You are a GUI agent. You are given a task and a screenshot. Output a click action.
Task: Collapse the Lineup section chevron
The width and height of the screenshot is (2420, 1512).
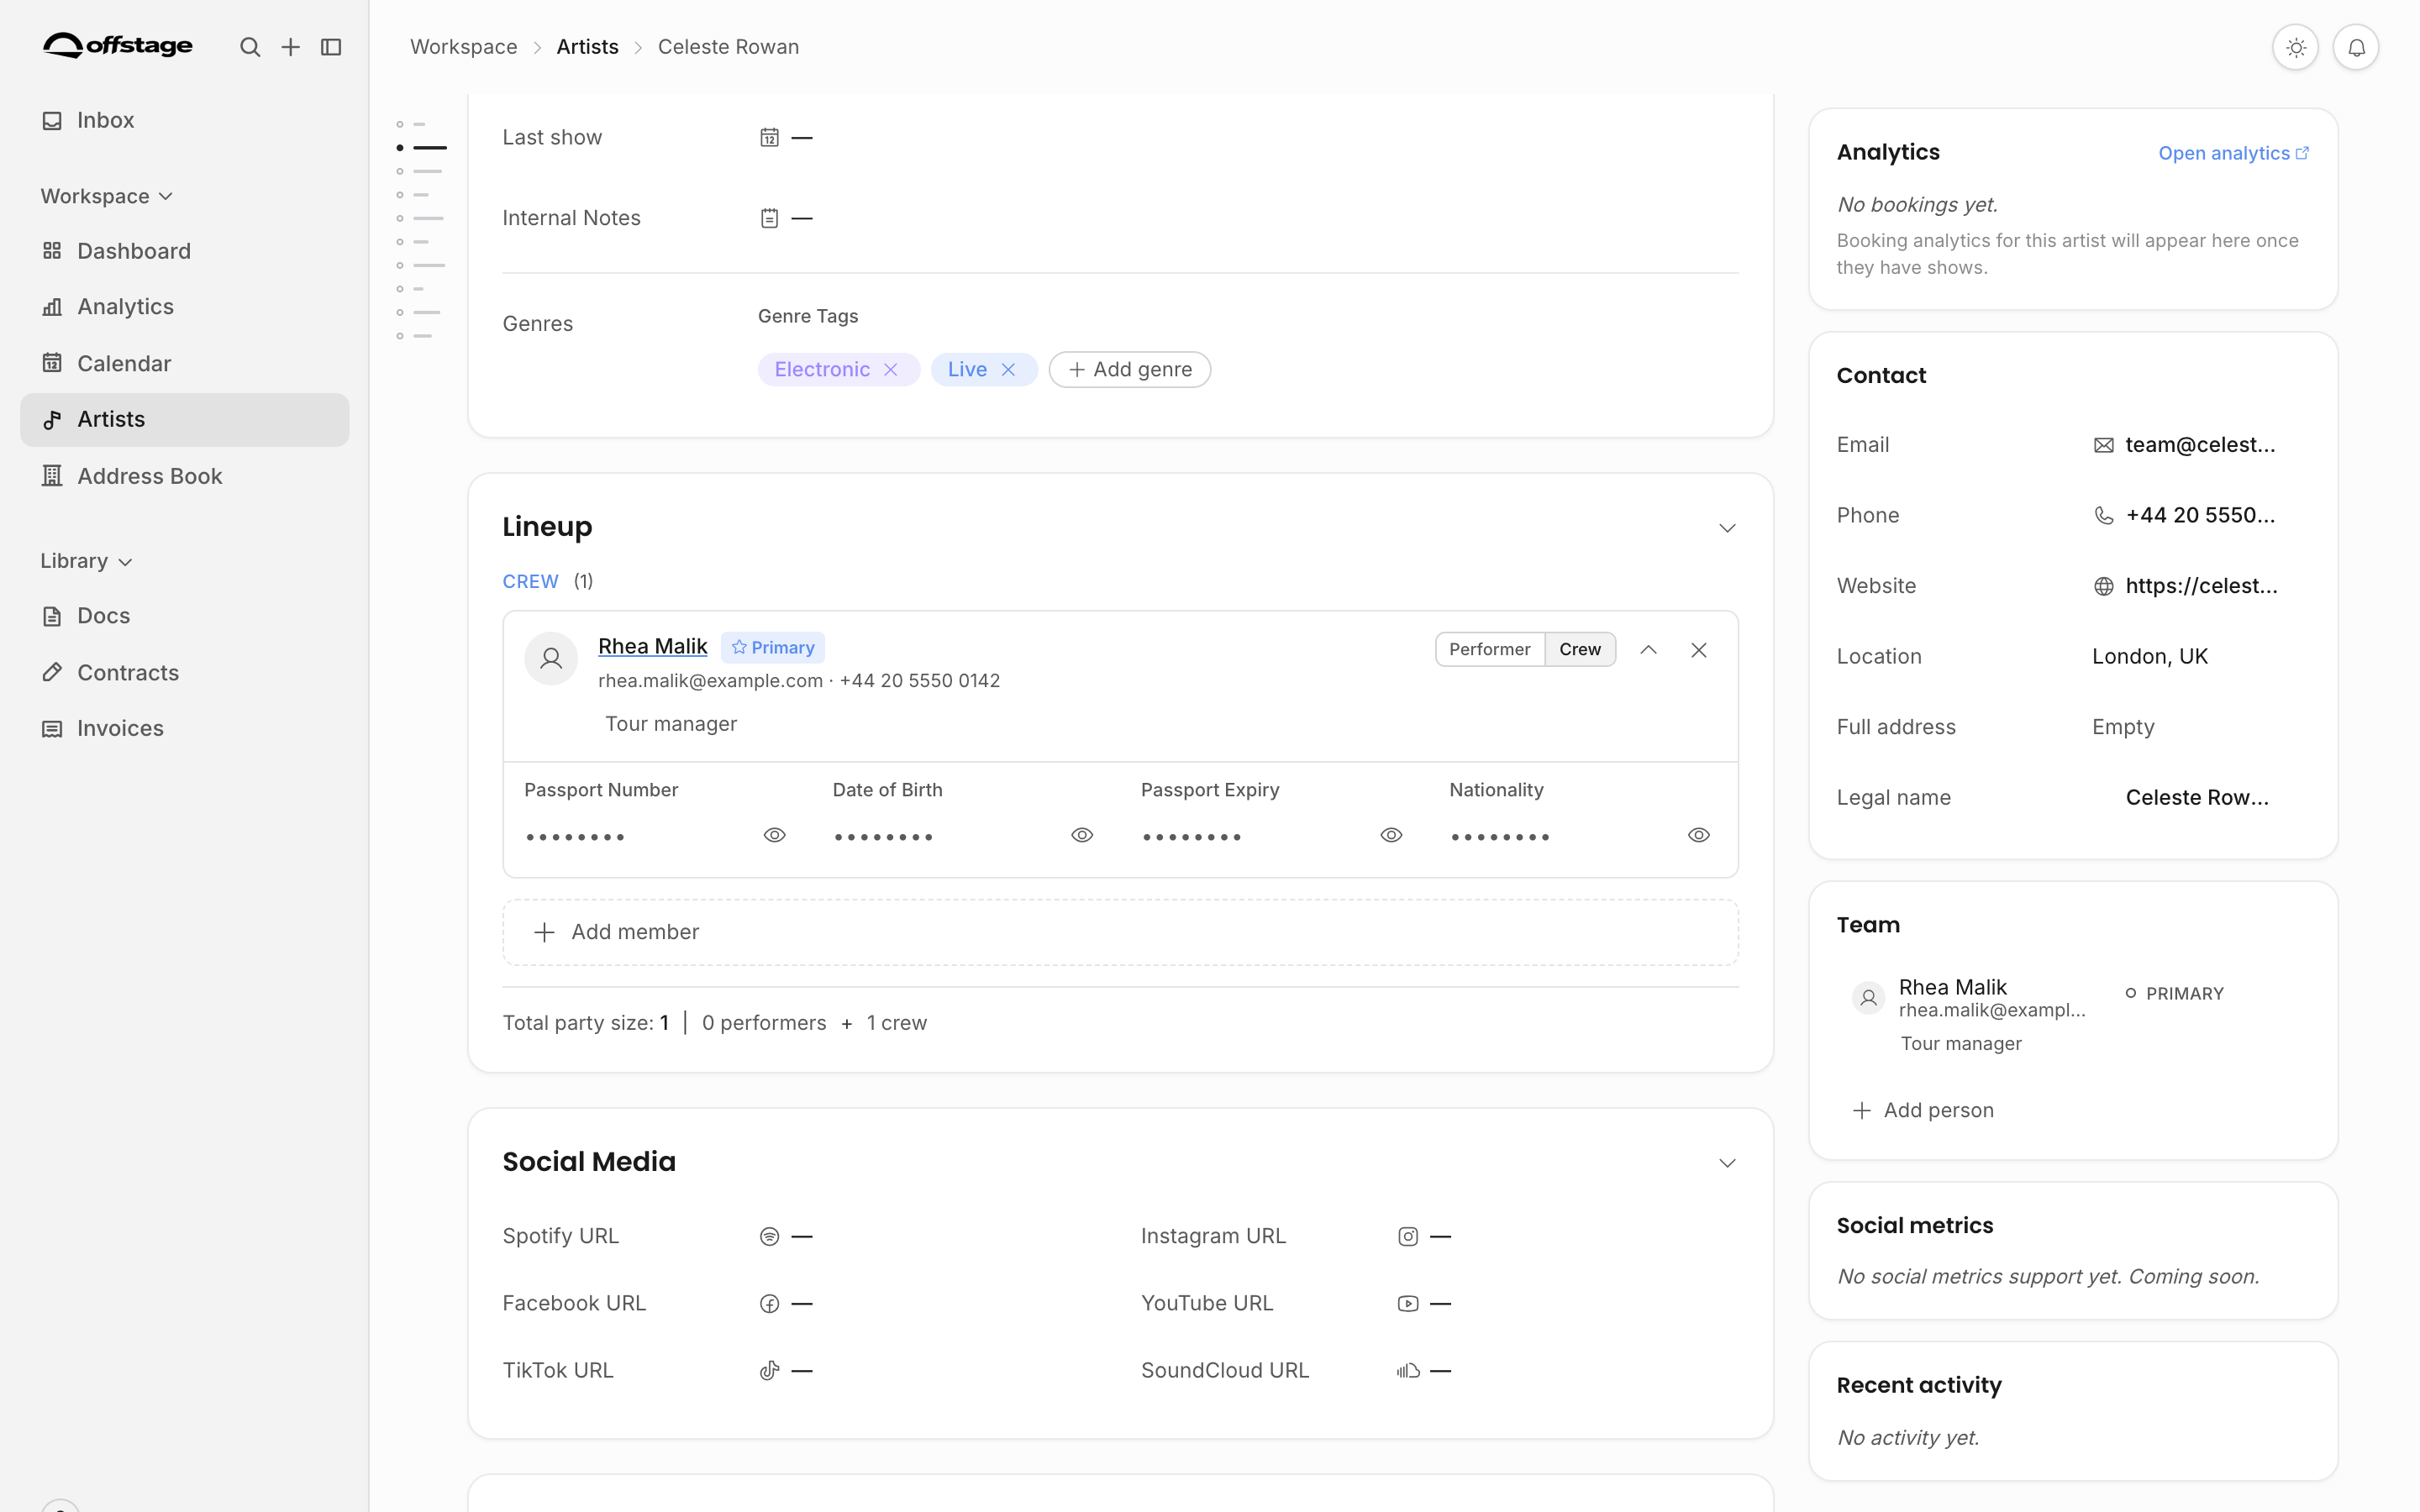pos(1727,528)
